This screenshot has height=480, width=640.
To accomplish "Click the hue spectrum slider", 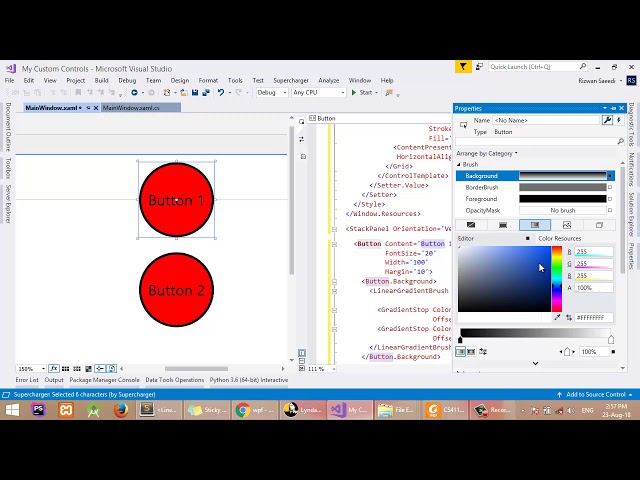I will [557, 279].
